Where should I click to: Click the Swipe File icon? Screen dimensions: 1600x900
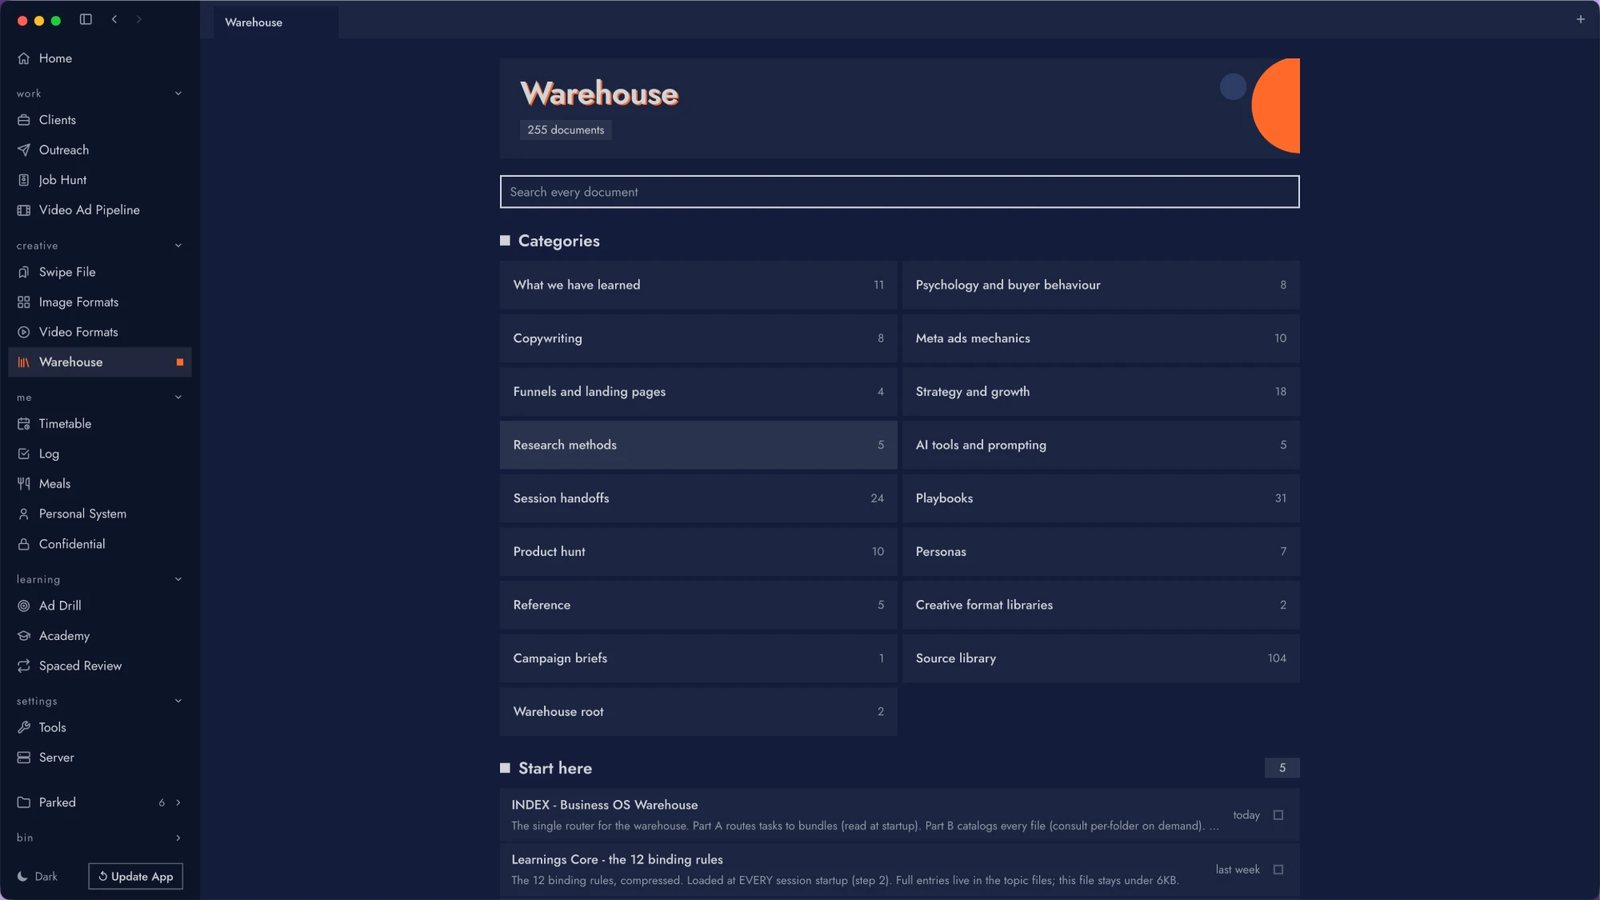tap(24, 272)
